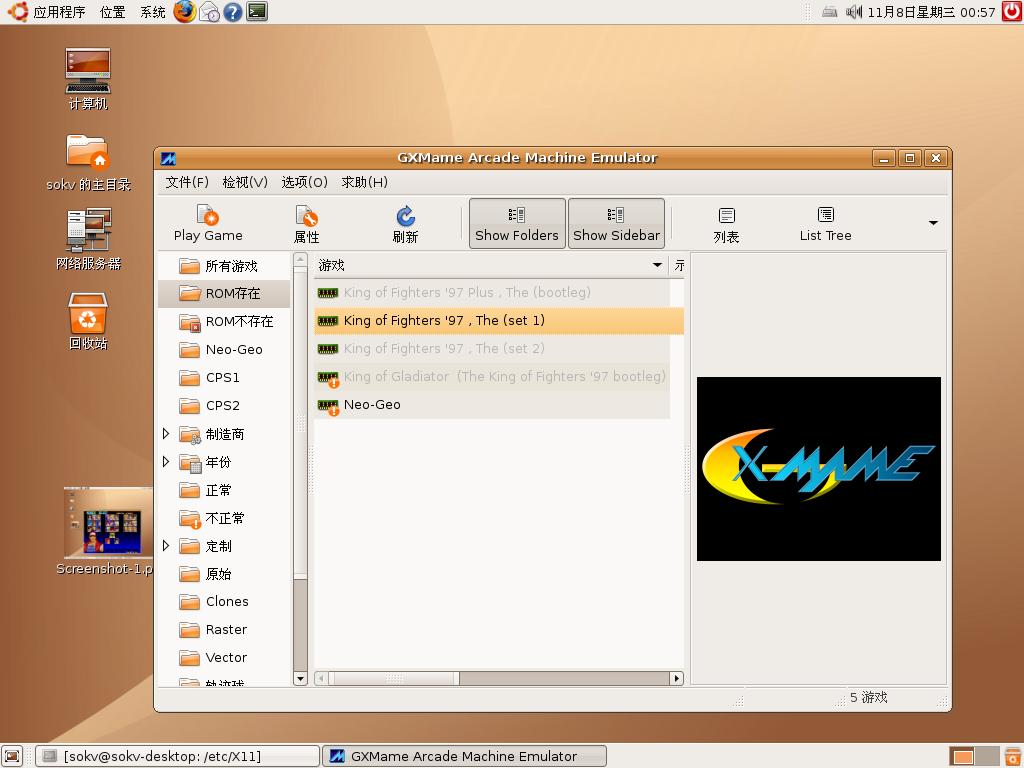The image size is (1024, 768).
Task: Open the 文件(F) menu
Action: point(187,182)
